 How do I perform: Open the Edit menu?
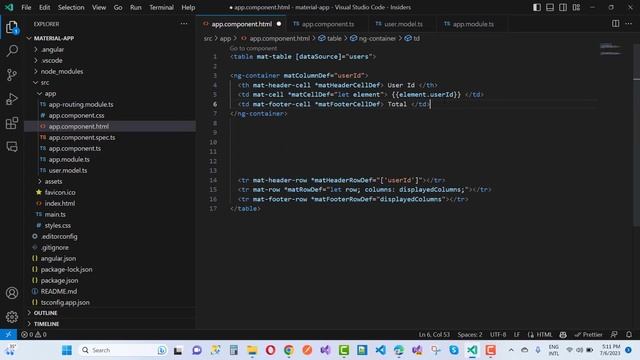tap(44, 7)
